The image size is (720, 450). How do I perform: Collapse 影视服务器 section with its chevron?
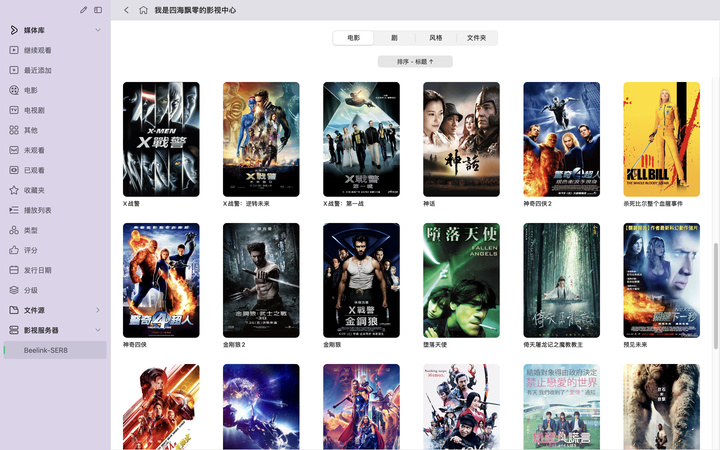coord(98,330)
